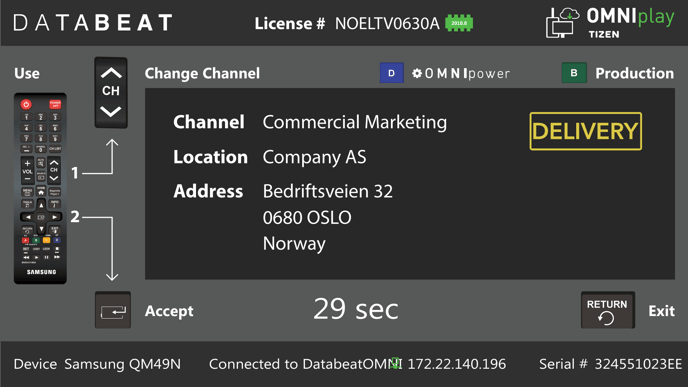Select the green B Production button
The height and width of the screenshot is (387, 688).
click(574, 73)
